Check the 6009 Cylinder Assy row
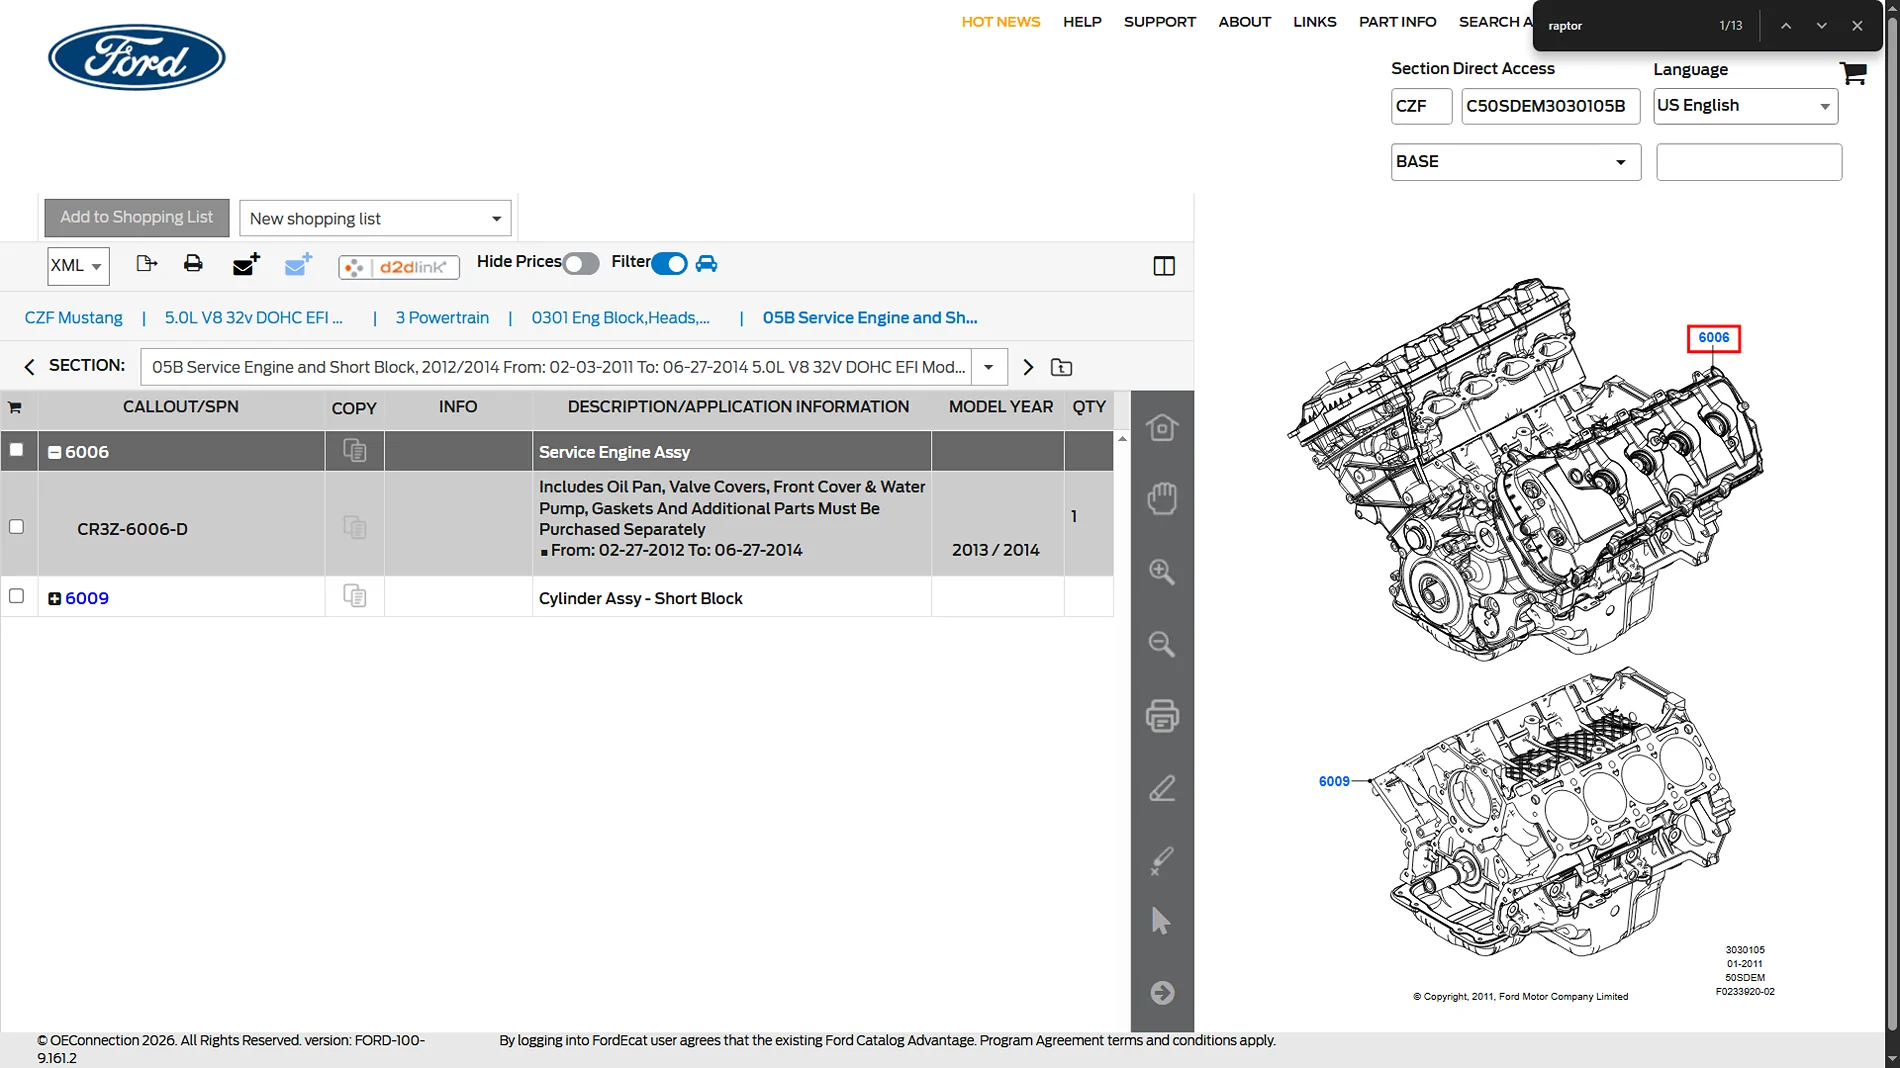 (16, 596)
